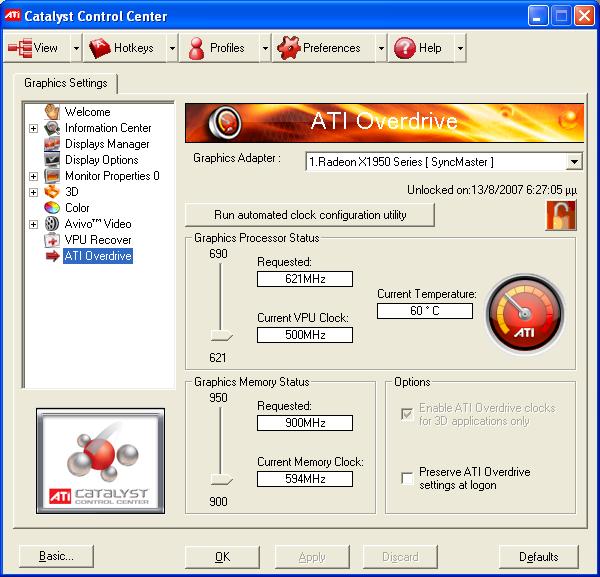600x577 pixels.
Task: Click the Current Memory Clock 594MHz field
Action: click(x=305, y=479)
